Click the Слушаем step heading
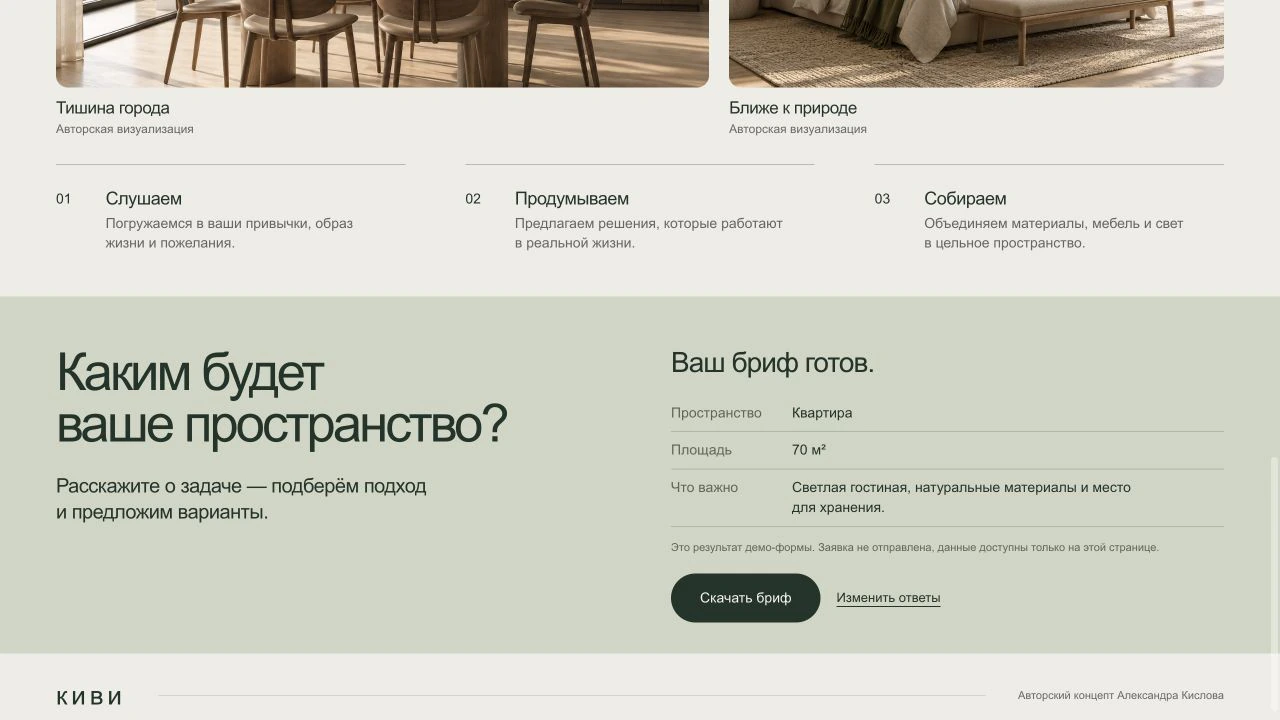Screen dimensions: 1280x720 click(144, 199)
